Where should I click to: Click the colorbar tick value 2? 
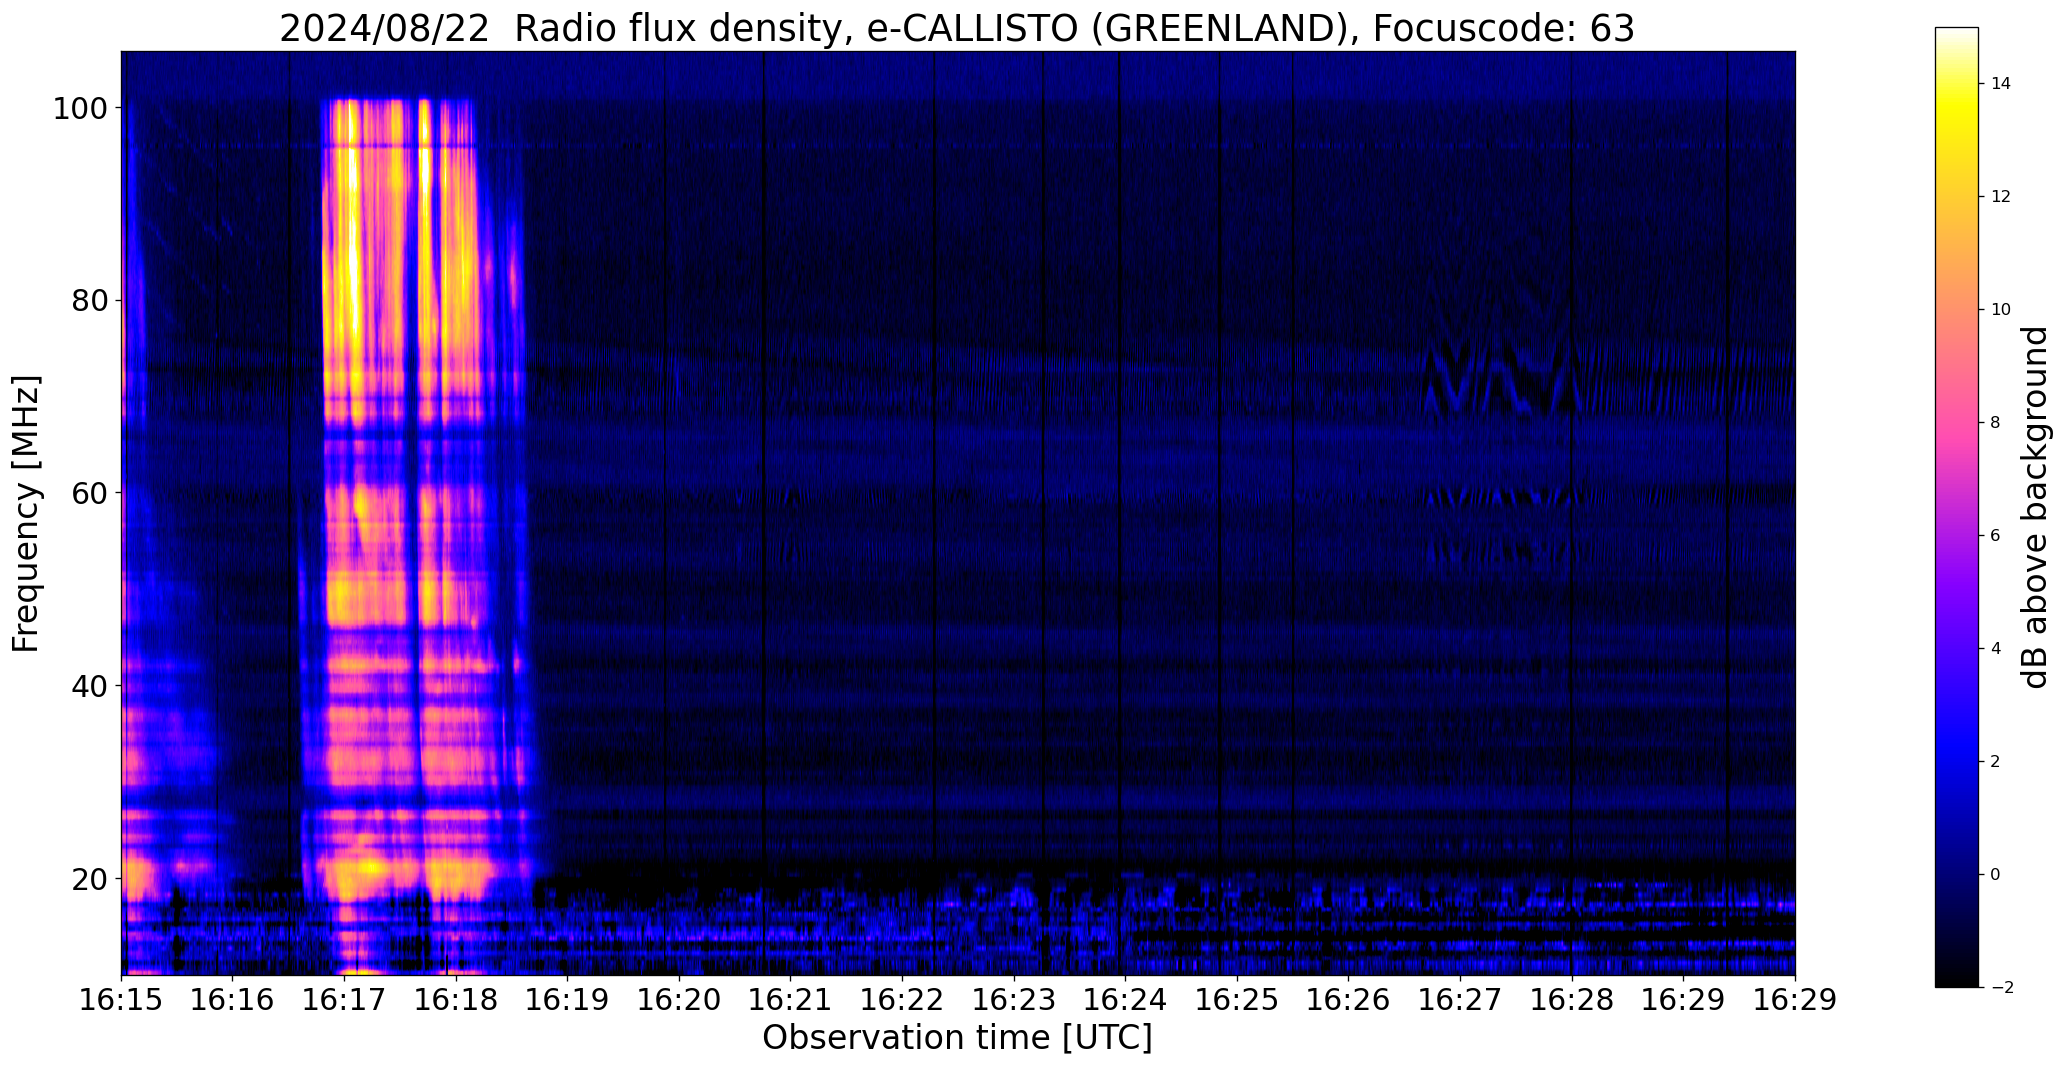pos(1996,762)
